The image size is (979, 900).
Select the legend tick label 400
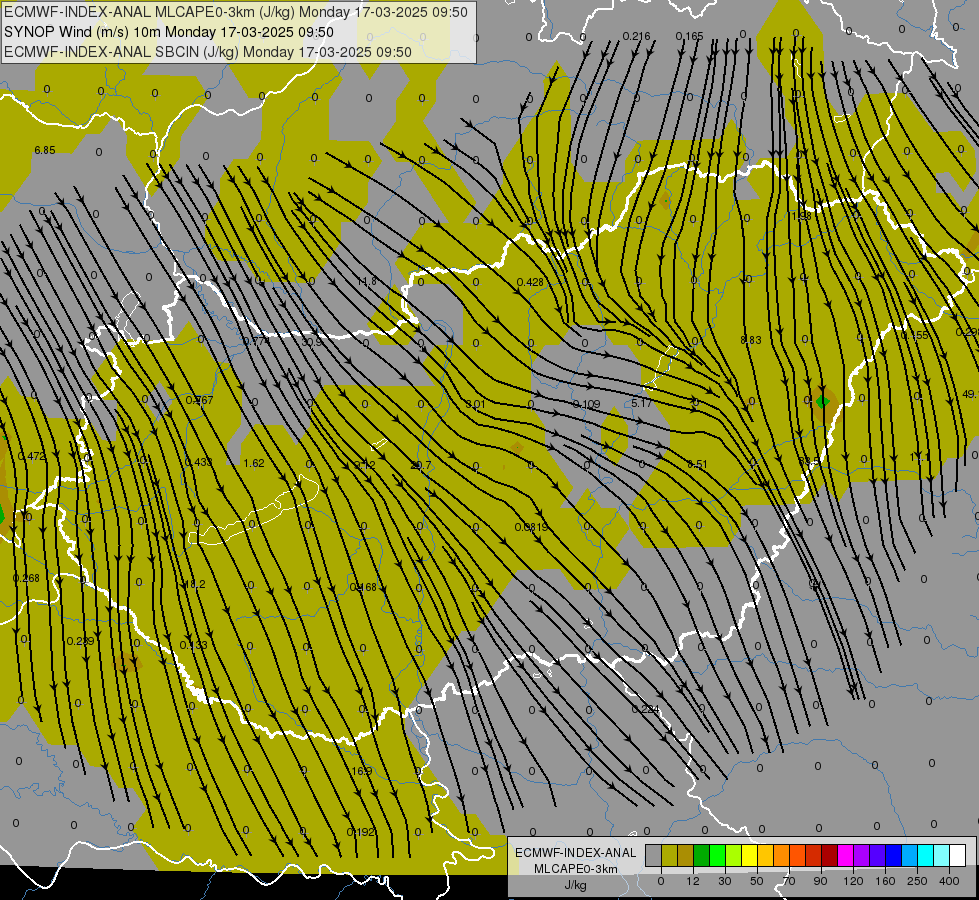click(x=949, y=881)
